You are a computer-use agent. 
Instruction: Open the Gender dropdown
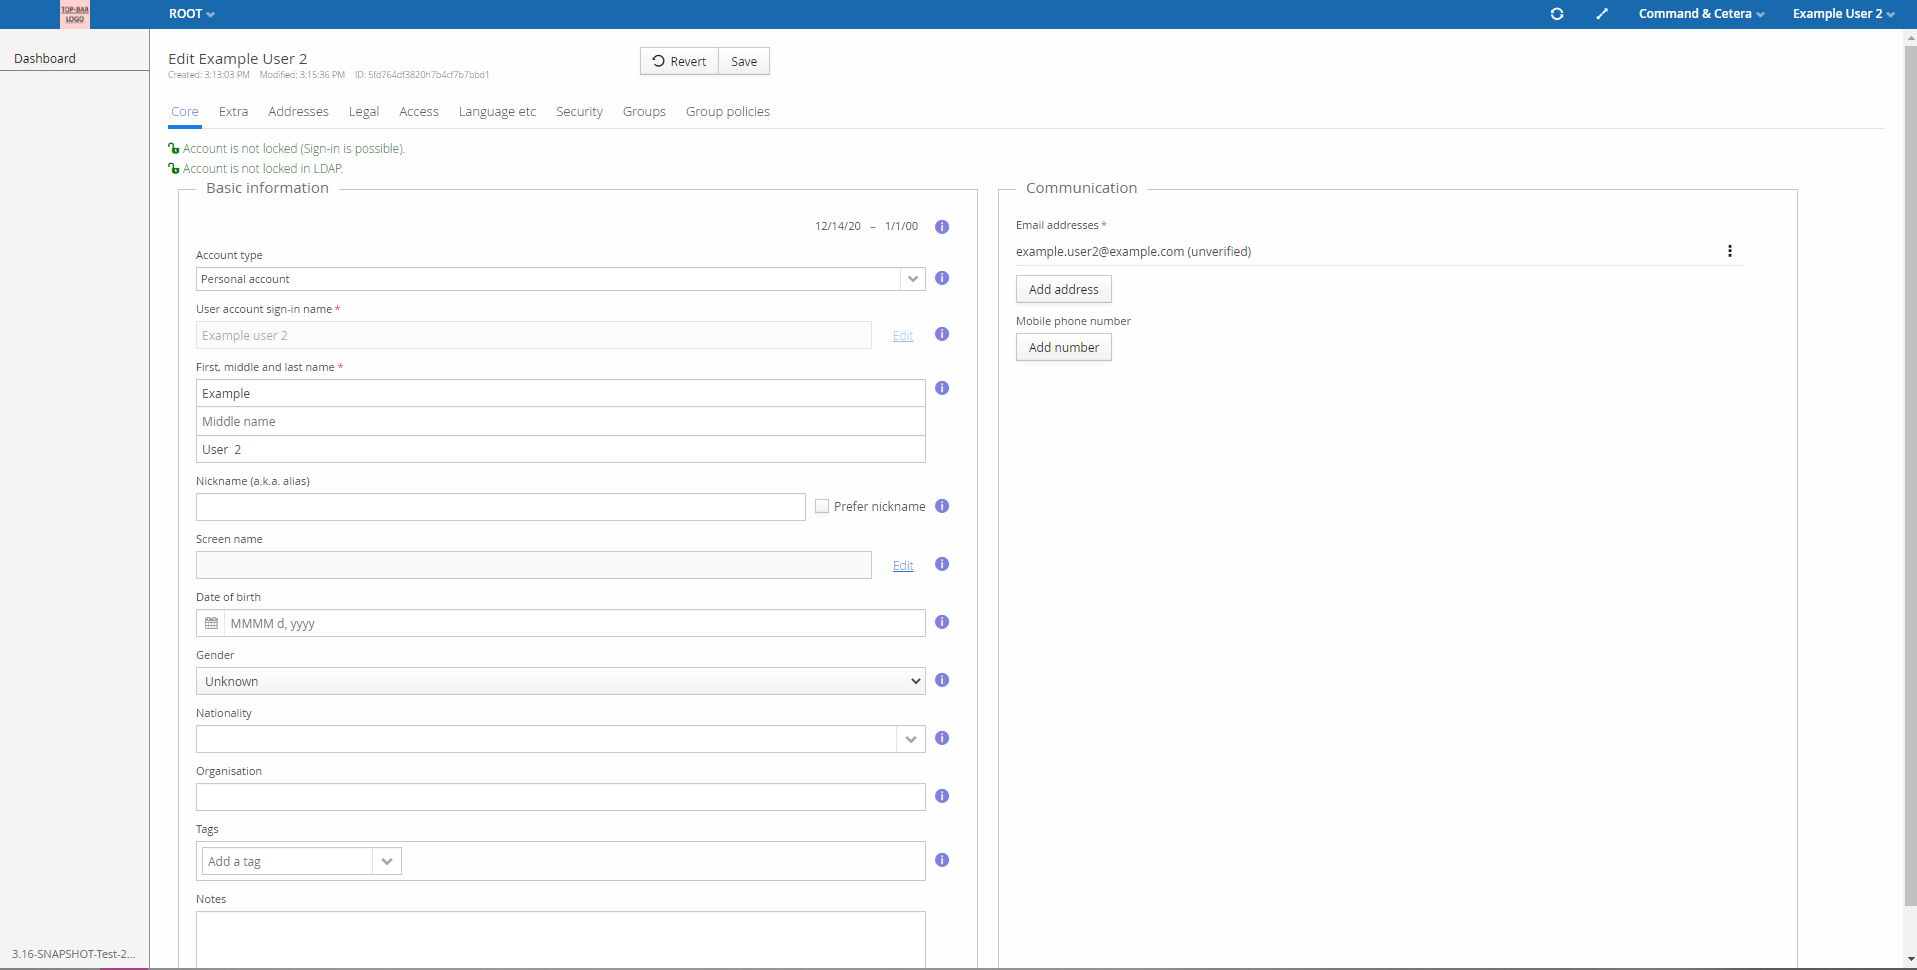560,681
